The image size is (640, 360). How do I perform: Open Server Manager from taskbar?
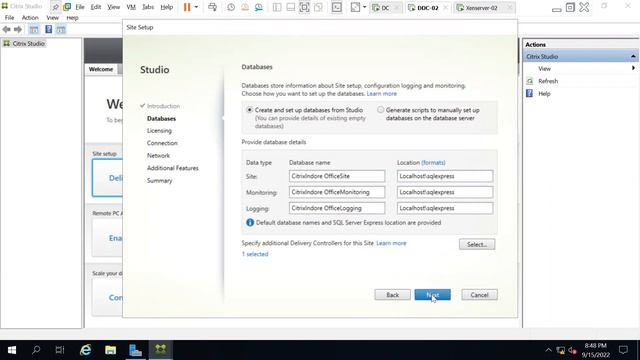[135, 350]
